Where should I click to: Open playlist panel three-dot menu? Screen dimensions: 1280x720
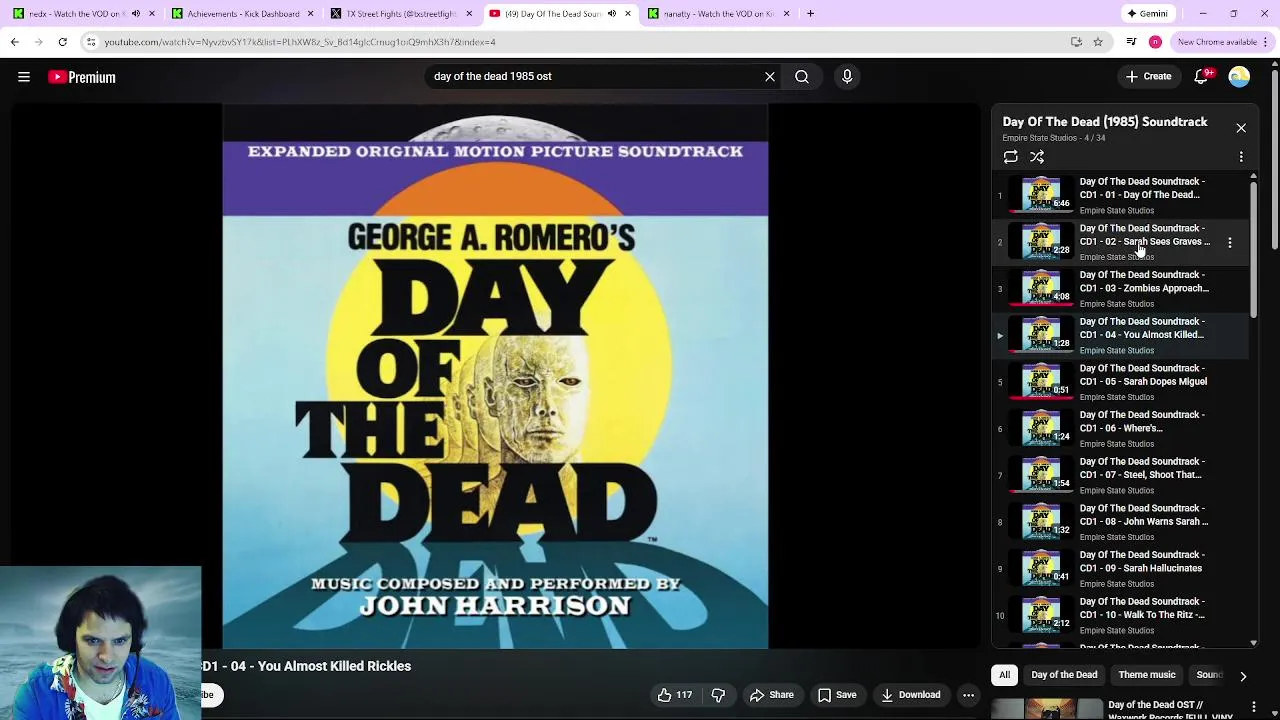pyautogui.click(x=1241, y=157)
